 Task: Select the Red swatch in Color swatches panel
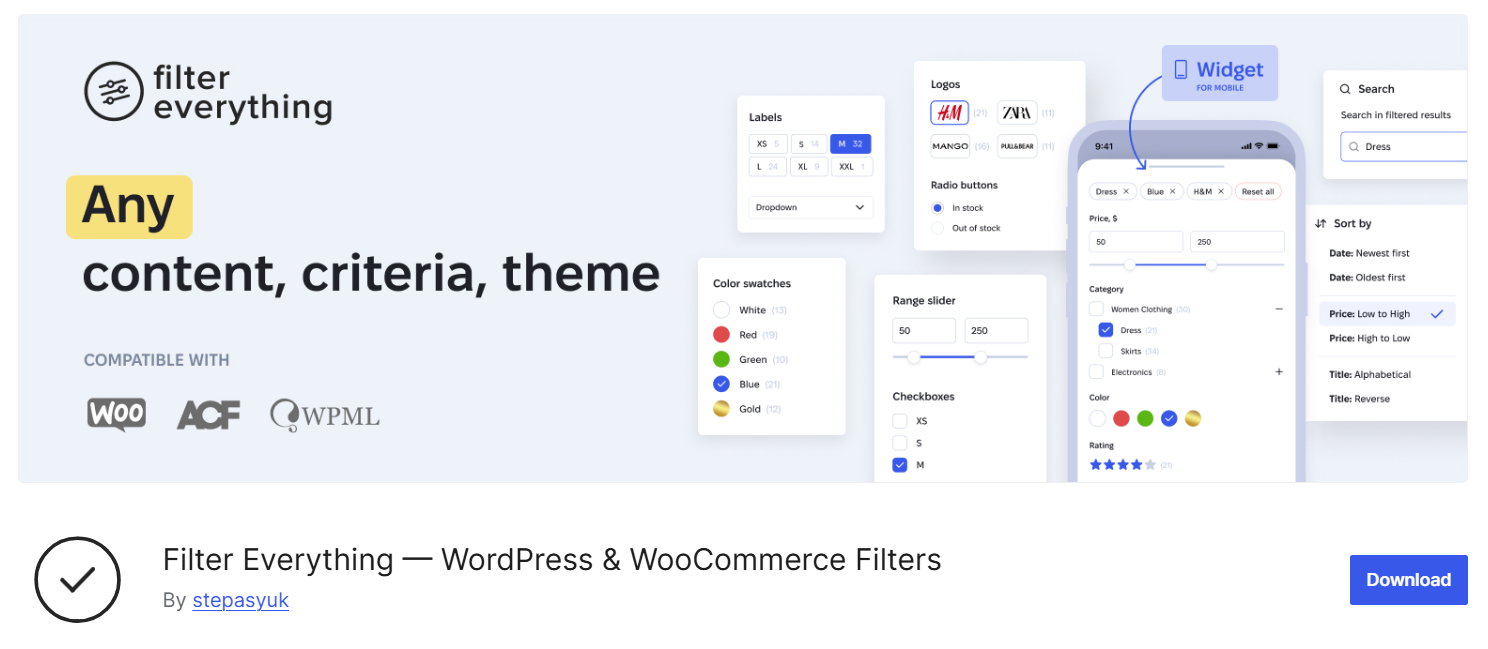pyautogui.click(x=721, y=335)
